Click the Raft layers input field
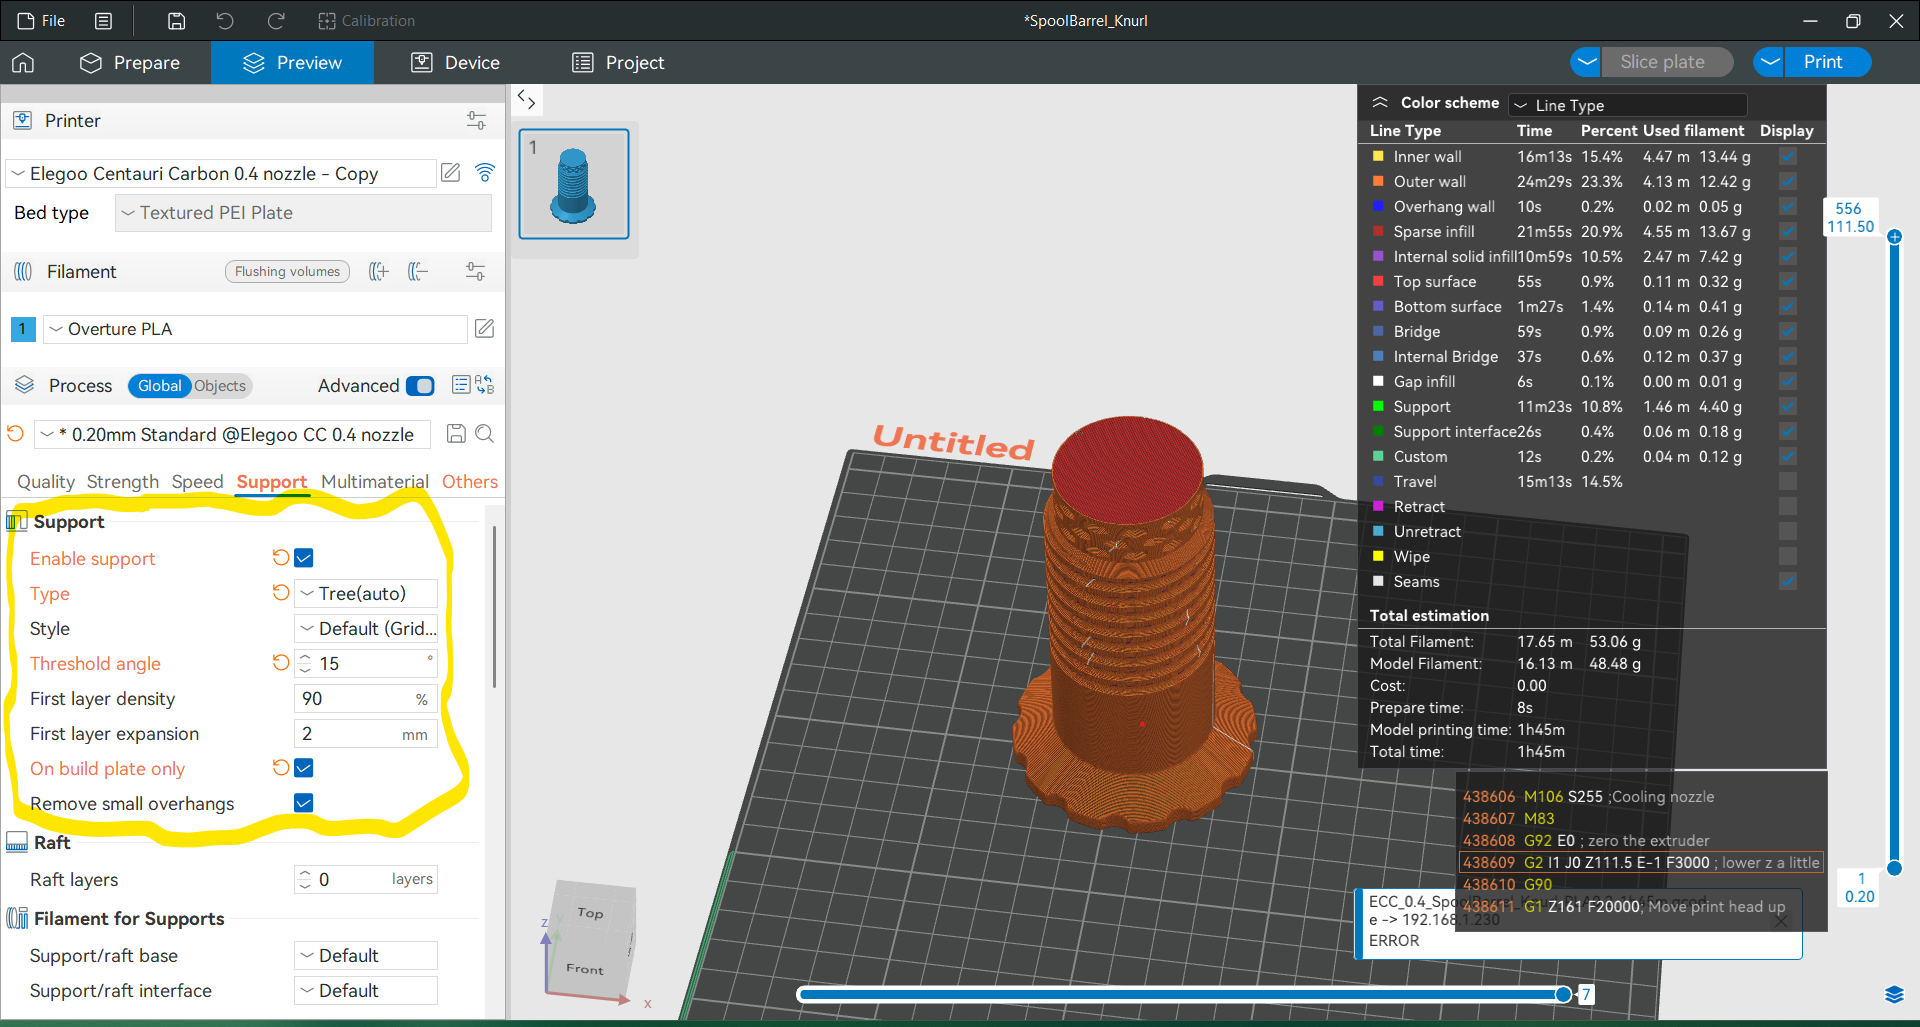This screenshot has height=1027, width=1920. [x=366, y=879]
